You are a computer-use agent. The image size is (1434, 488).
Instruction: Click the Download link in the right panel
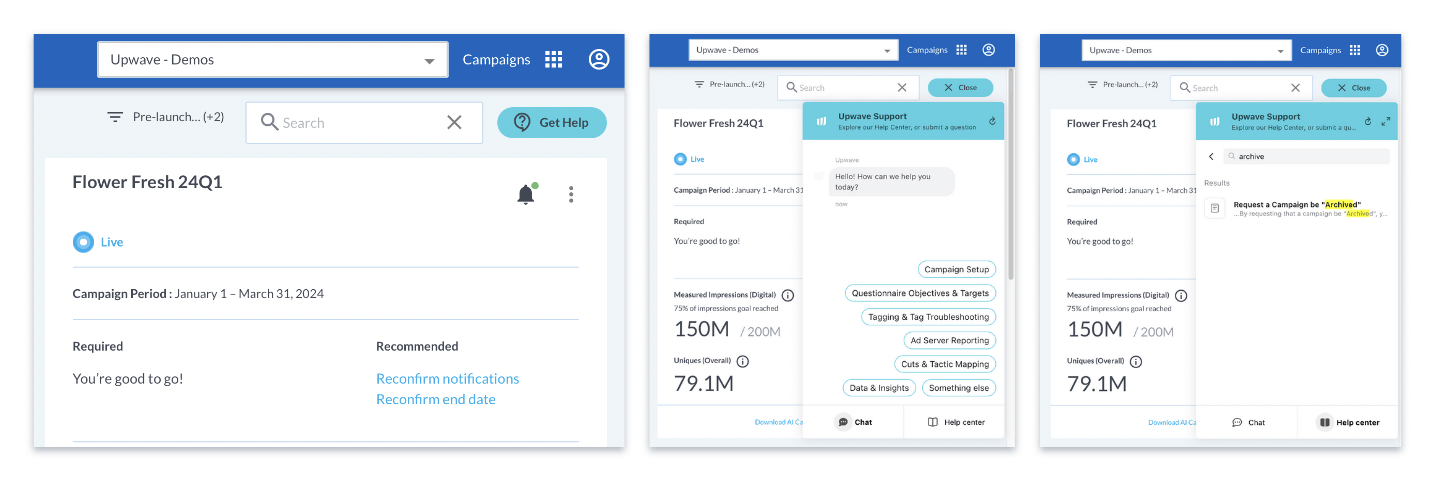[x=1171, y=423]
